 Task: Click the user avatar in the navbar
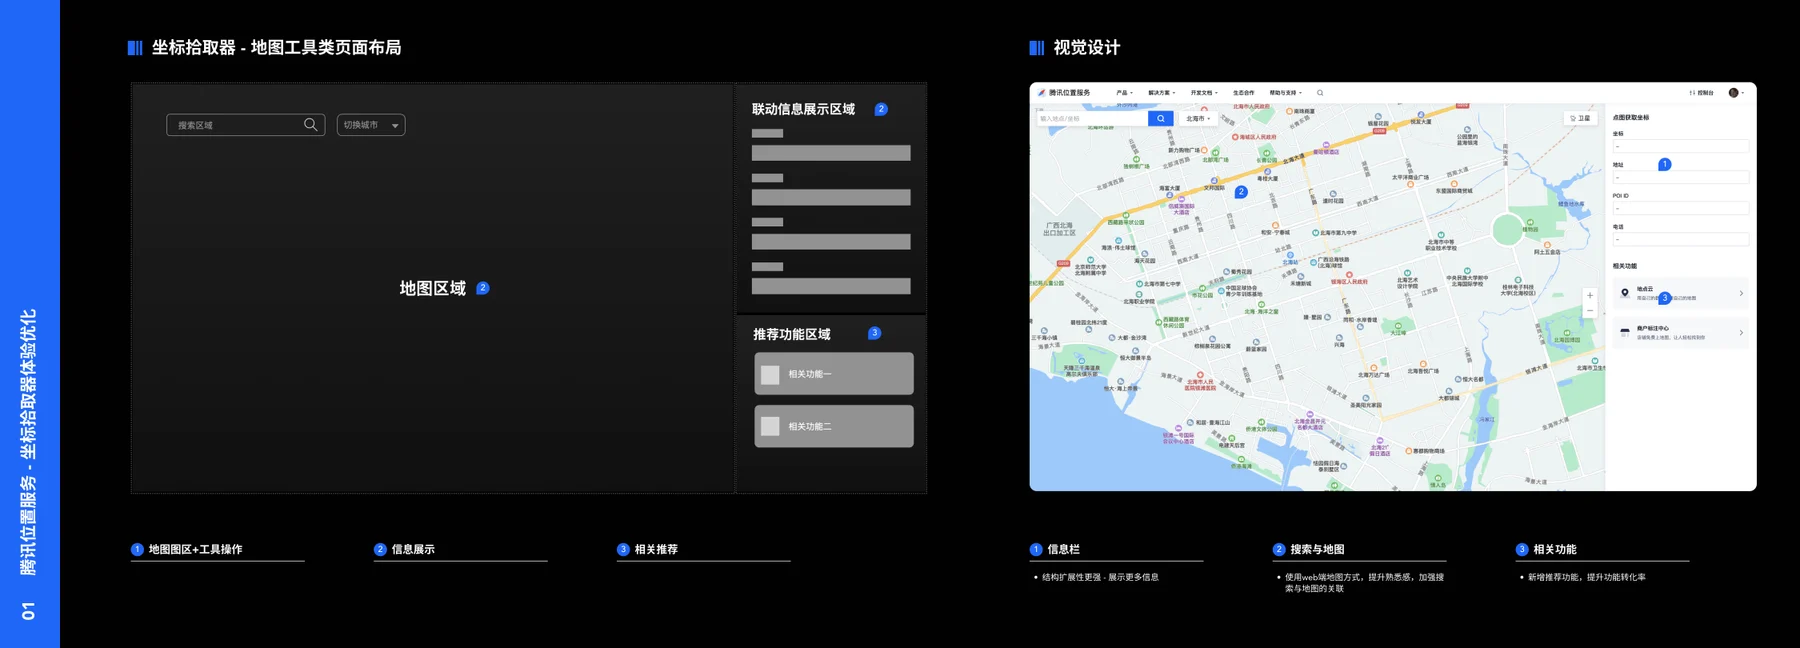[1733, 92]
